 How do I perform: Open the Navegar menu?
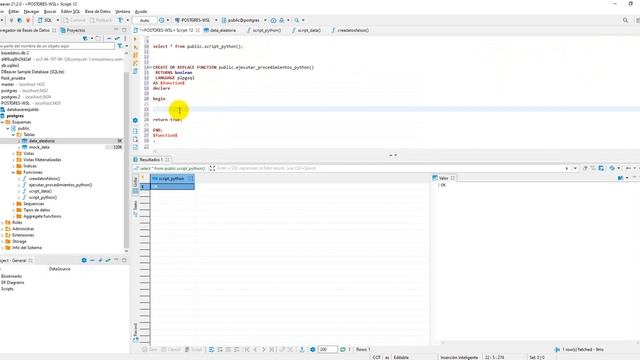pyautogui.click(x=31, y=11)
